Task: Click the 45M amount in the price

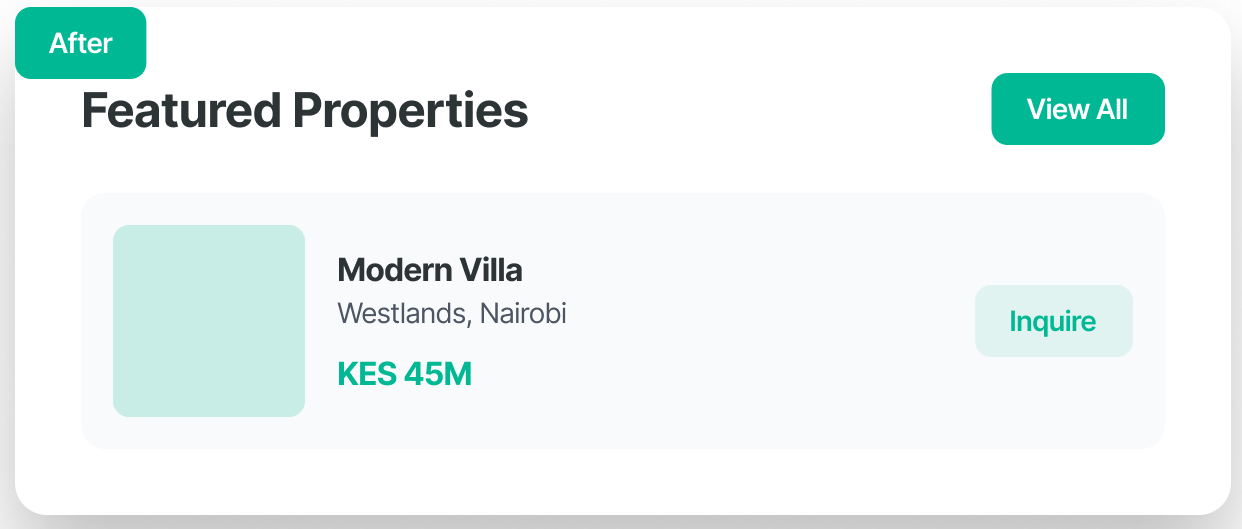Action: pos(437,374)
